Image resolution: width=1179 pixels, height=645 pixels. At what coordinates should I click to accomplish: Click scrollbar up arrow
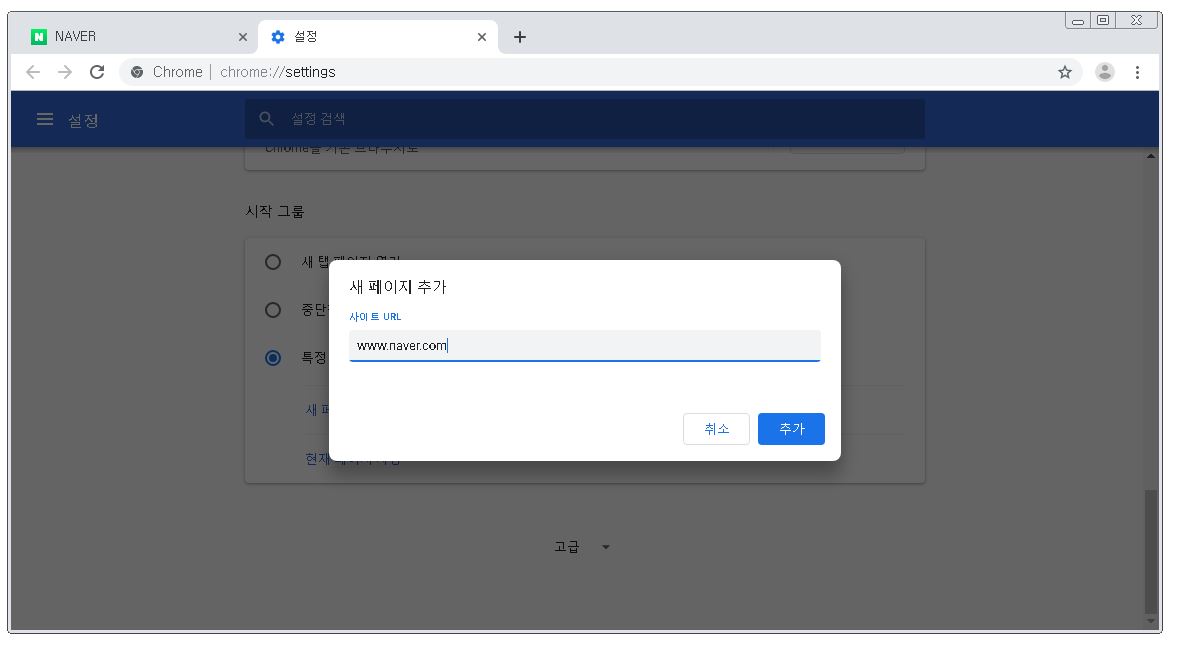point(1150,156)
